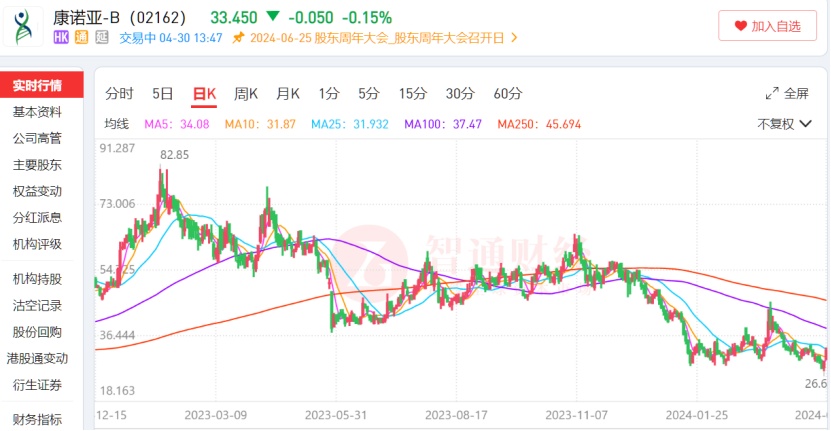Click the 2023-05-31 date axis label
Viewport: 831px width, 431px height.
[x=336, y=415]
